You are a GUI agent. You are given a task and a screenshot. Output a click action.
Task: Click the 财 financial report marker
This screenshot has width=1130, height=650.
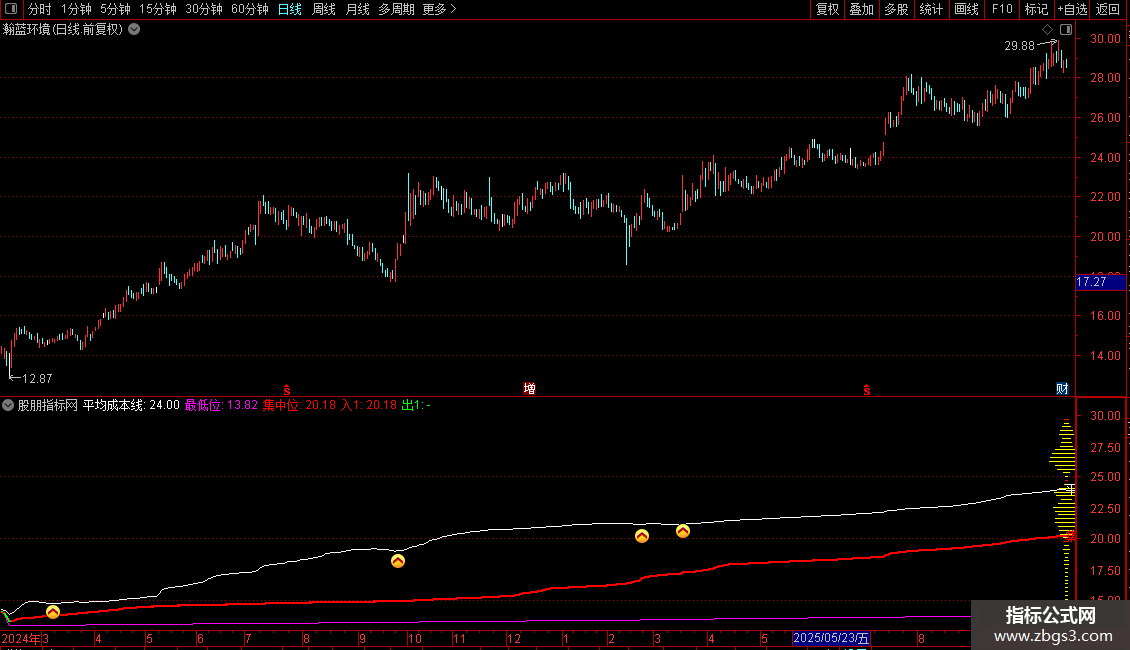tap(1062, 389)
